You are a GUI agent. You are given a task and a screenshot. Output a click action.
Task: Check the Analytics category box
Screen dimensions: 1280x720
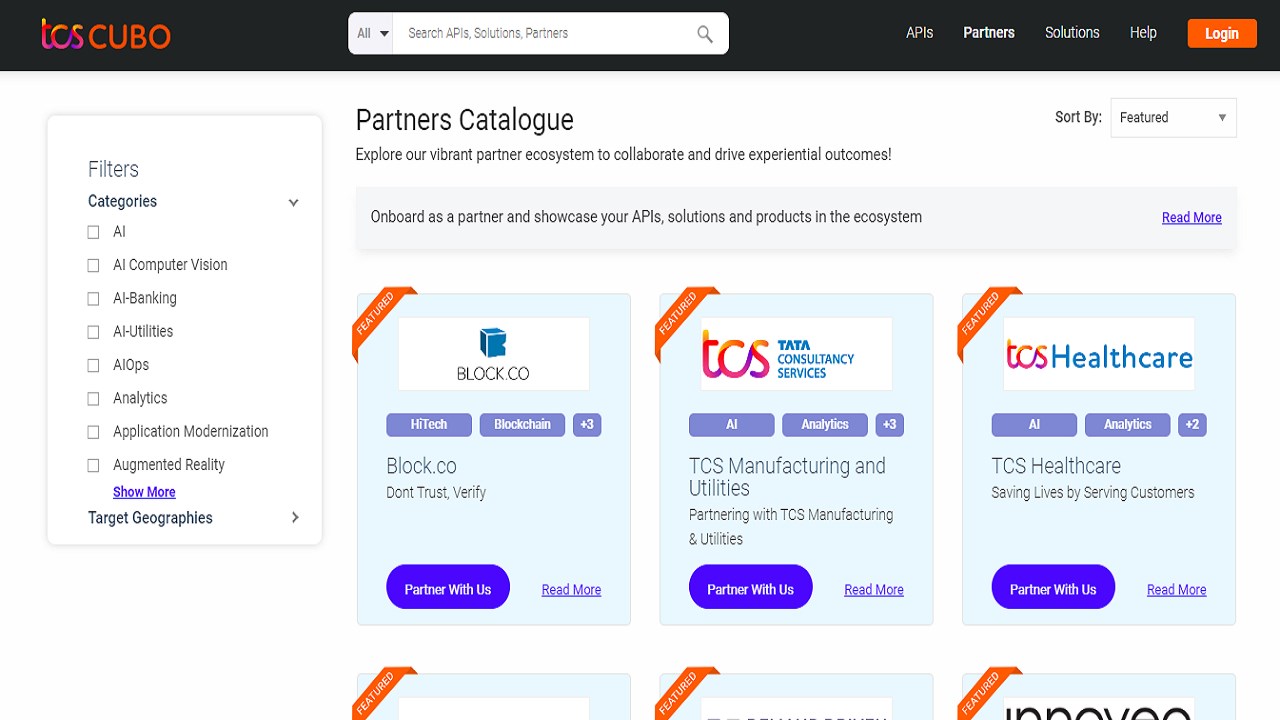pos(93,398)
